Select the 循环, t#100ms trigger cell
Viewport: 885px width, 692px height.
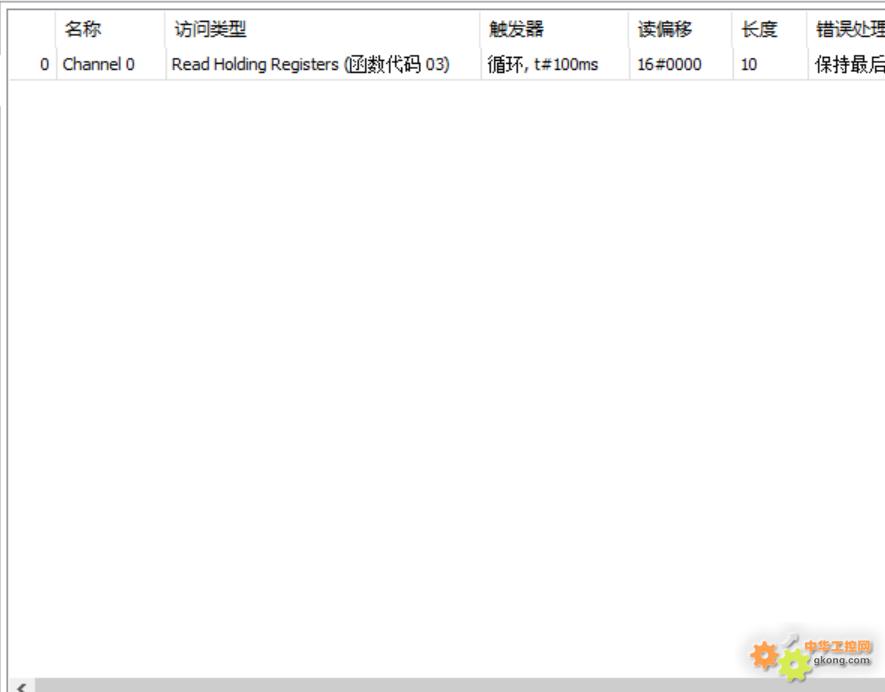(x=555, y=64)
